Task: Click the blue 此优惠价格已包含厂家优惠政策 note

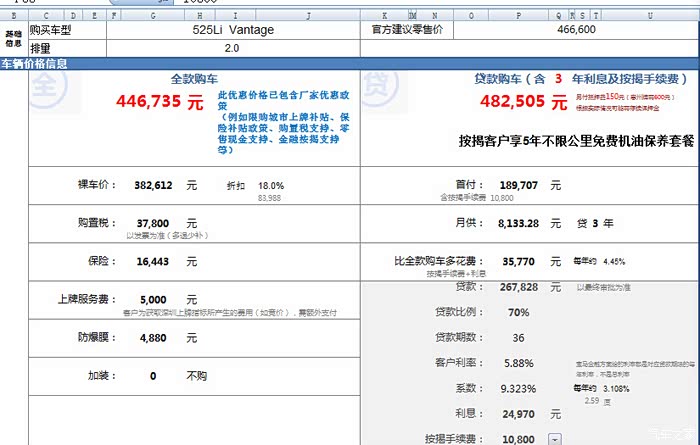Action: 283,122
